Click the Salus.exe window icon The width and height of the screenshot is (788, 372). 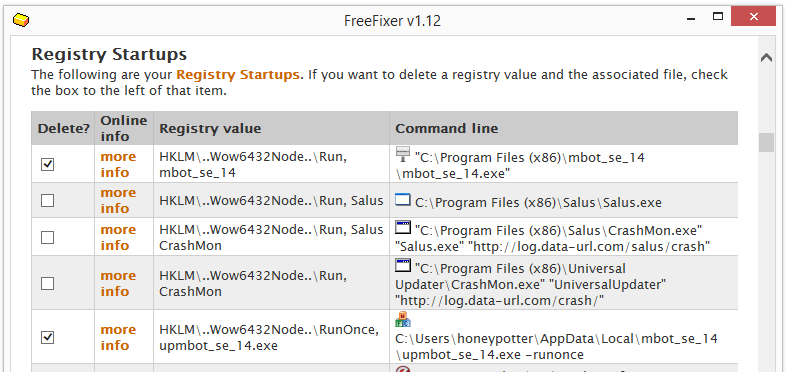click(403, 200)
